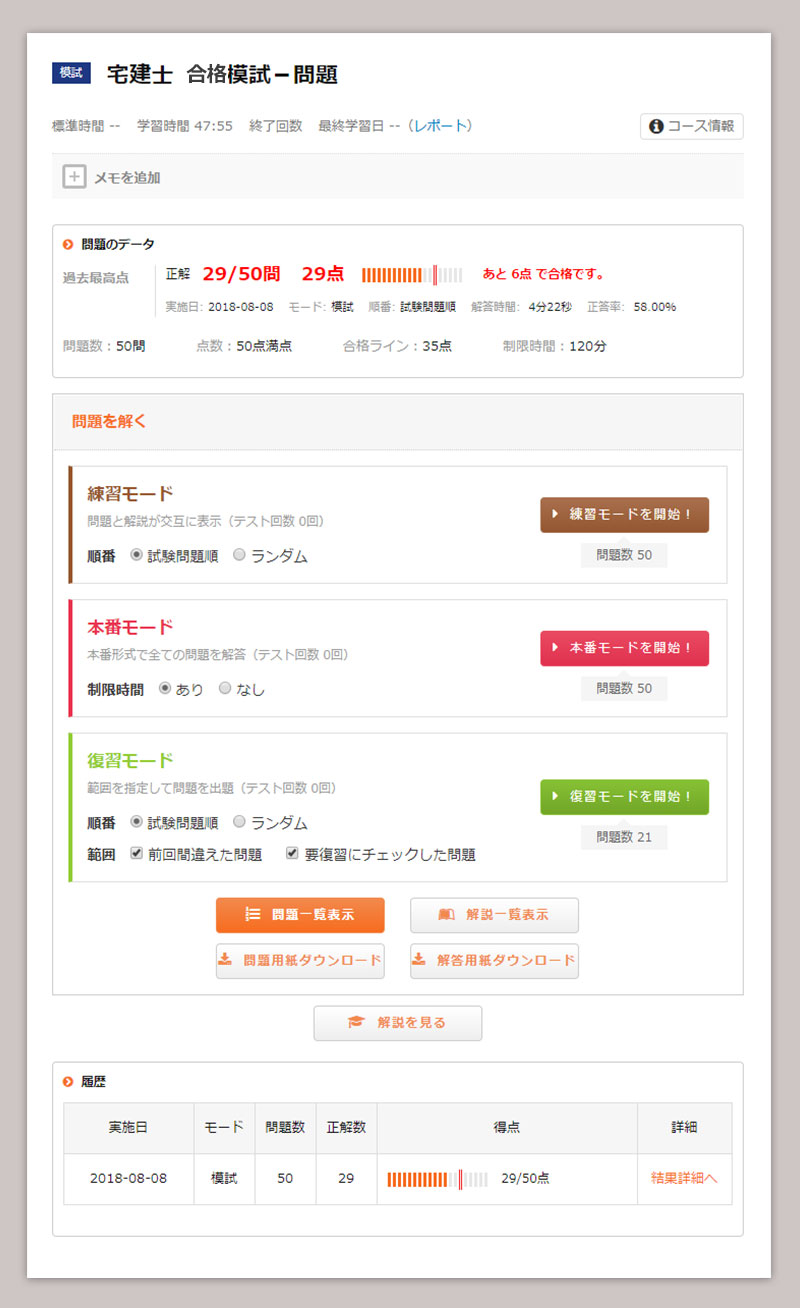Click download icon on 解答用紙ダウンロード

tap(419, 960)
